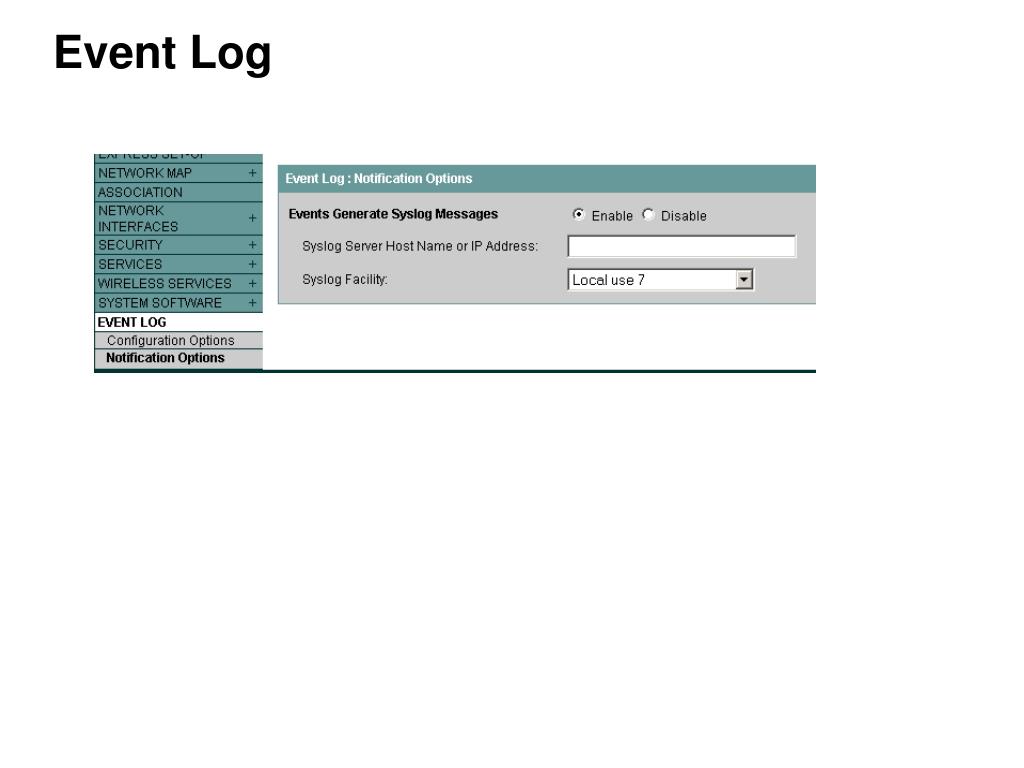Expand NETWORK INTERFACES plus icon
This screenshot has height=768, width=1024.
[x=252, y=218]
